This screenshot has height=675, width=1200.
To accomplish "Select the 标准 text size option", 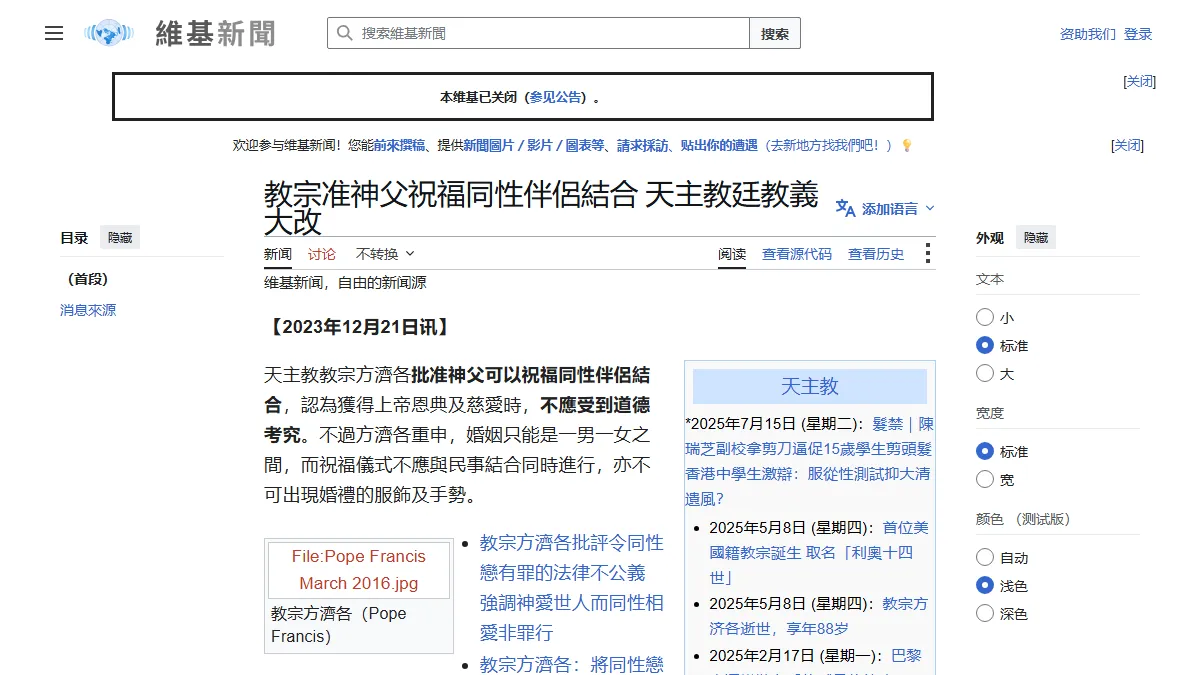I will click(985, 345).
